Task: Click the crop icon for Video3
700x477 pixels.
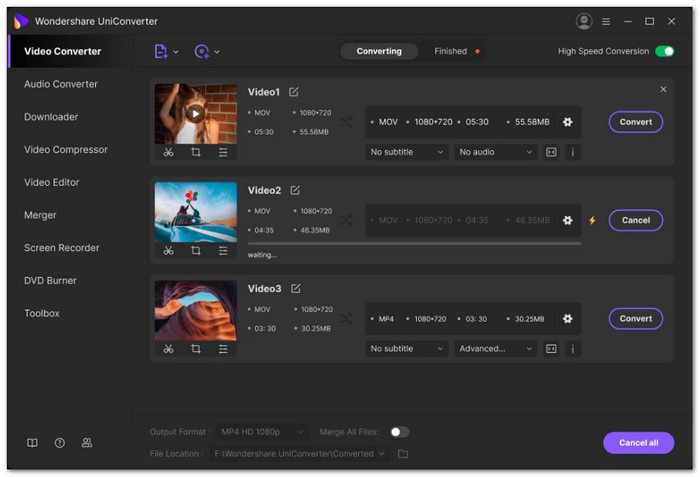Action: point(196,349)
